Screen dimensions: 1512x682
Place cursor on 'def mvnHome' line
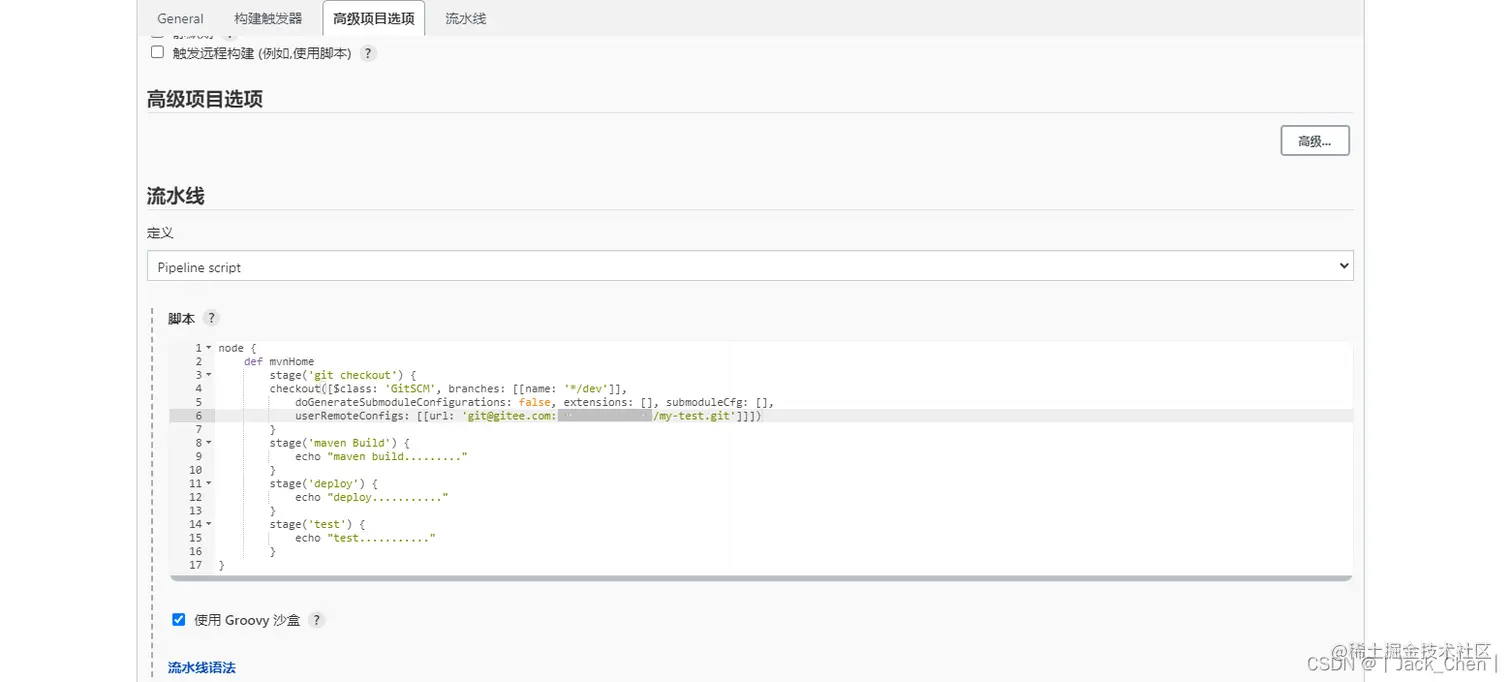[x=279, y=361]
